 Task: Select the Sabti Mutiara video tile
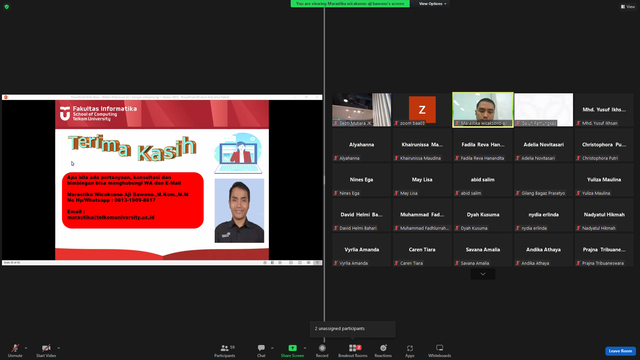click(362, 110)
